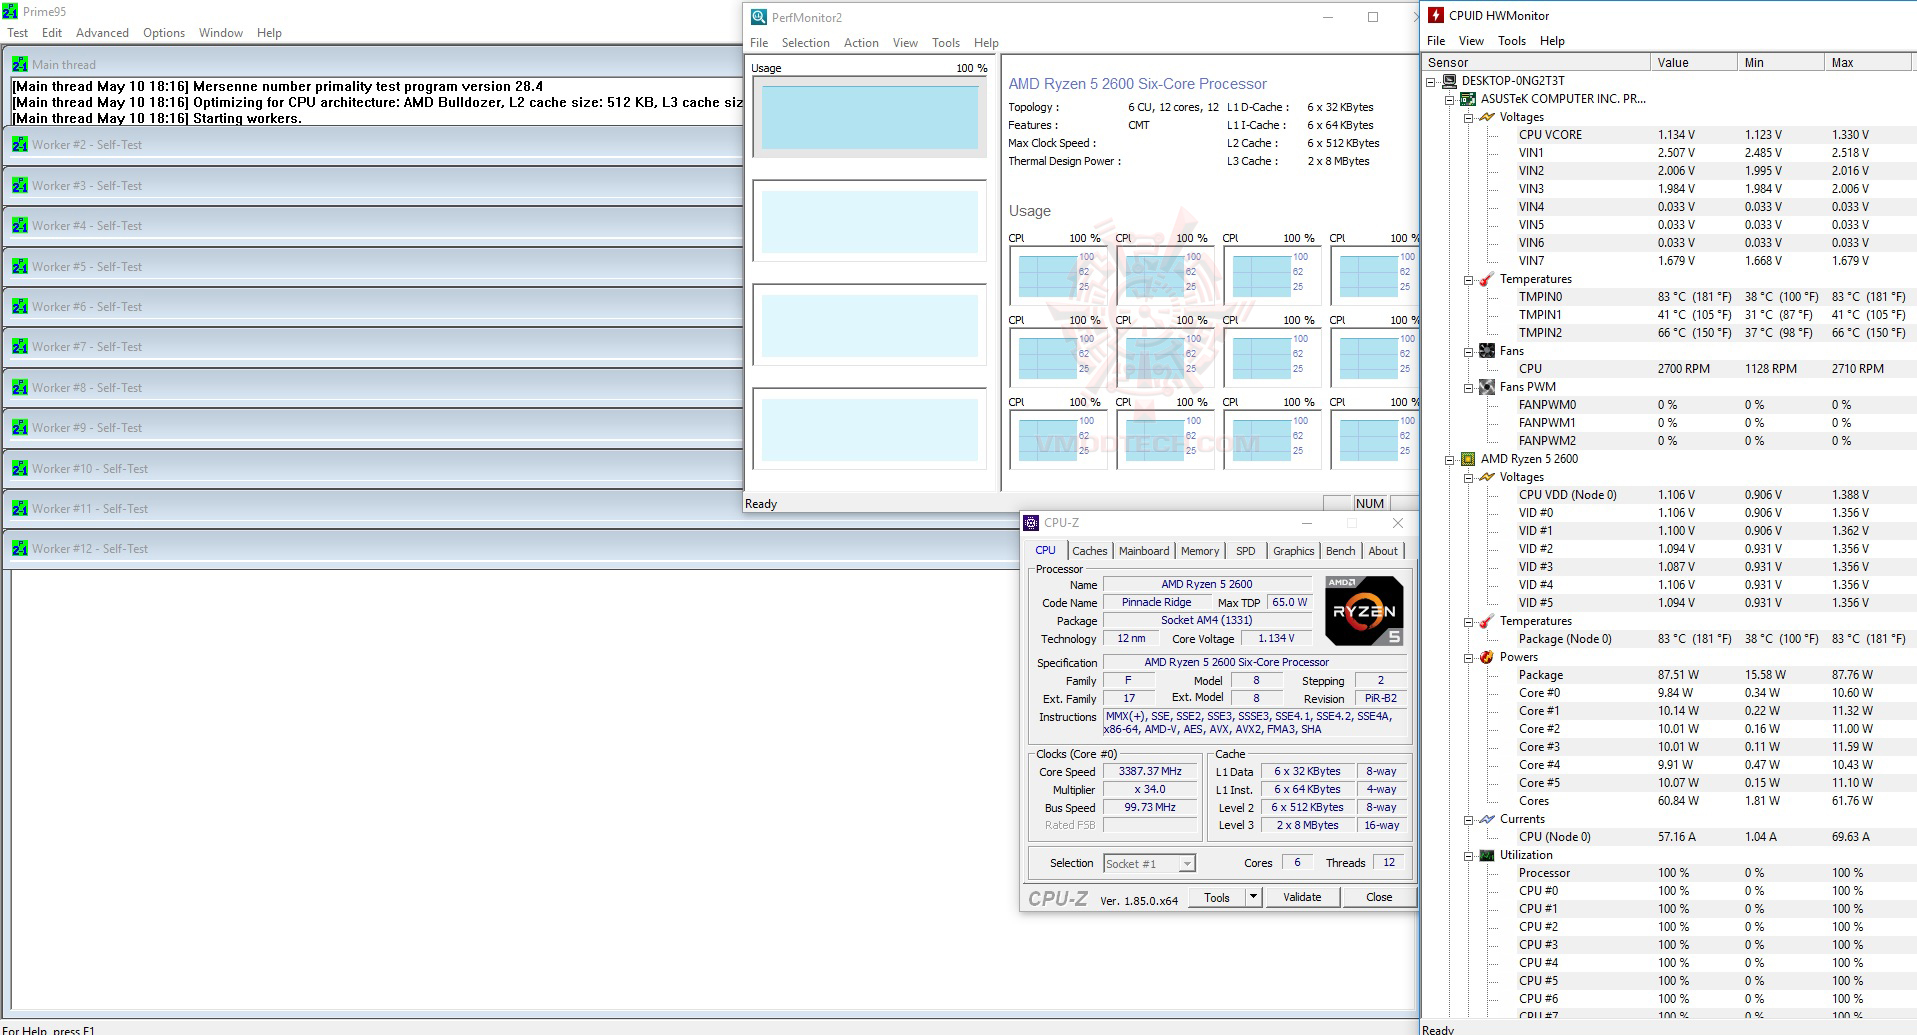Click the Tools button in CPU-Z
The height and width of the screenshot is (1035, 1917).
point(1217,897)
